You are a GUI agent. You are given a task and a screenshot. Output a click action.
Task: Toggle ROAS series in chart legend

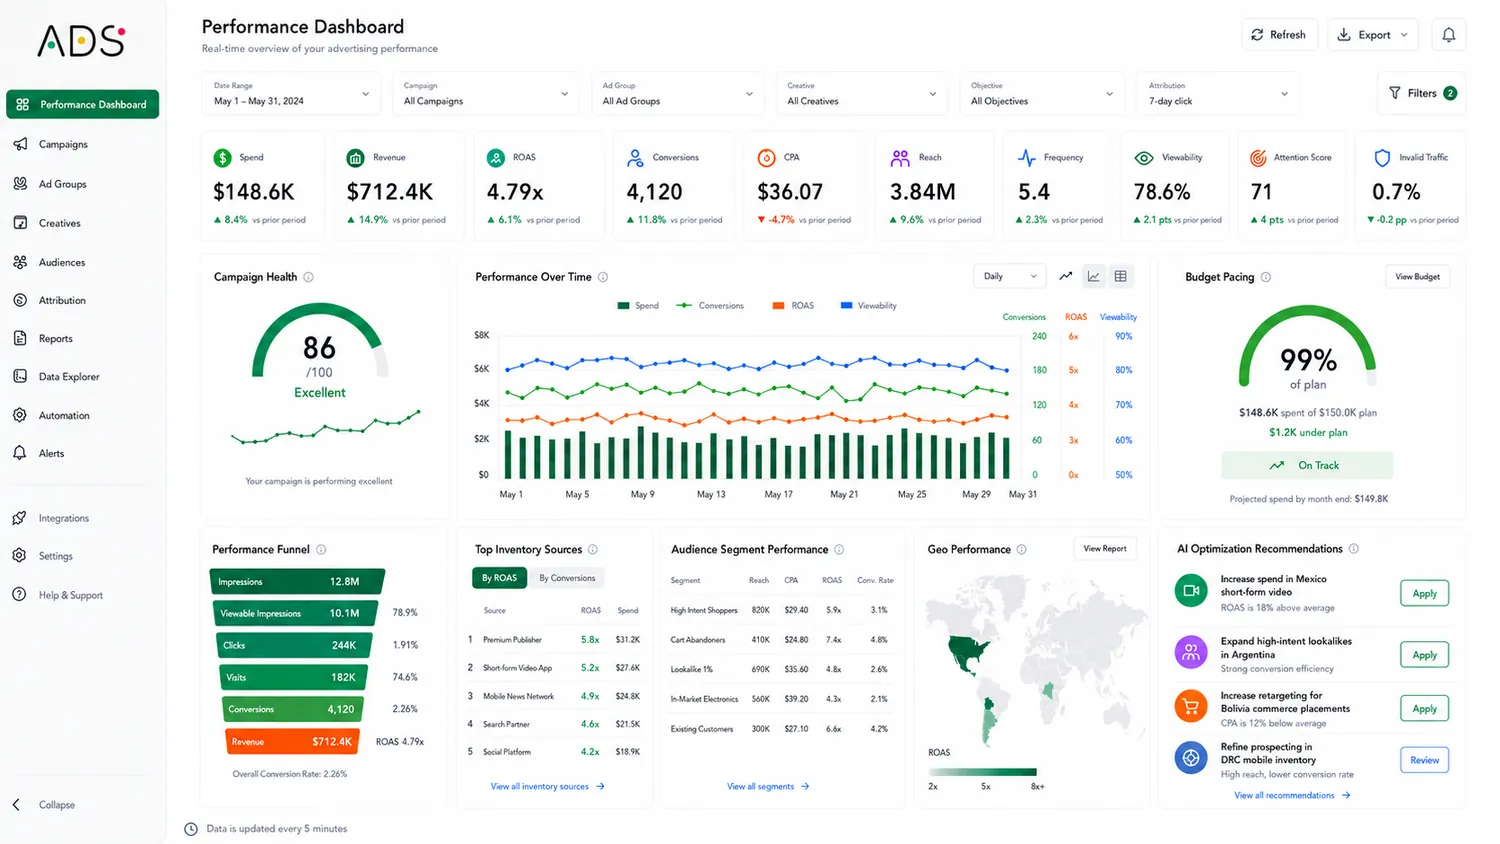(793, 306)
